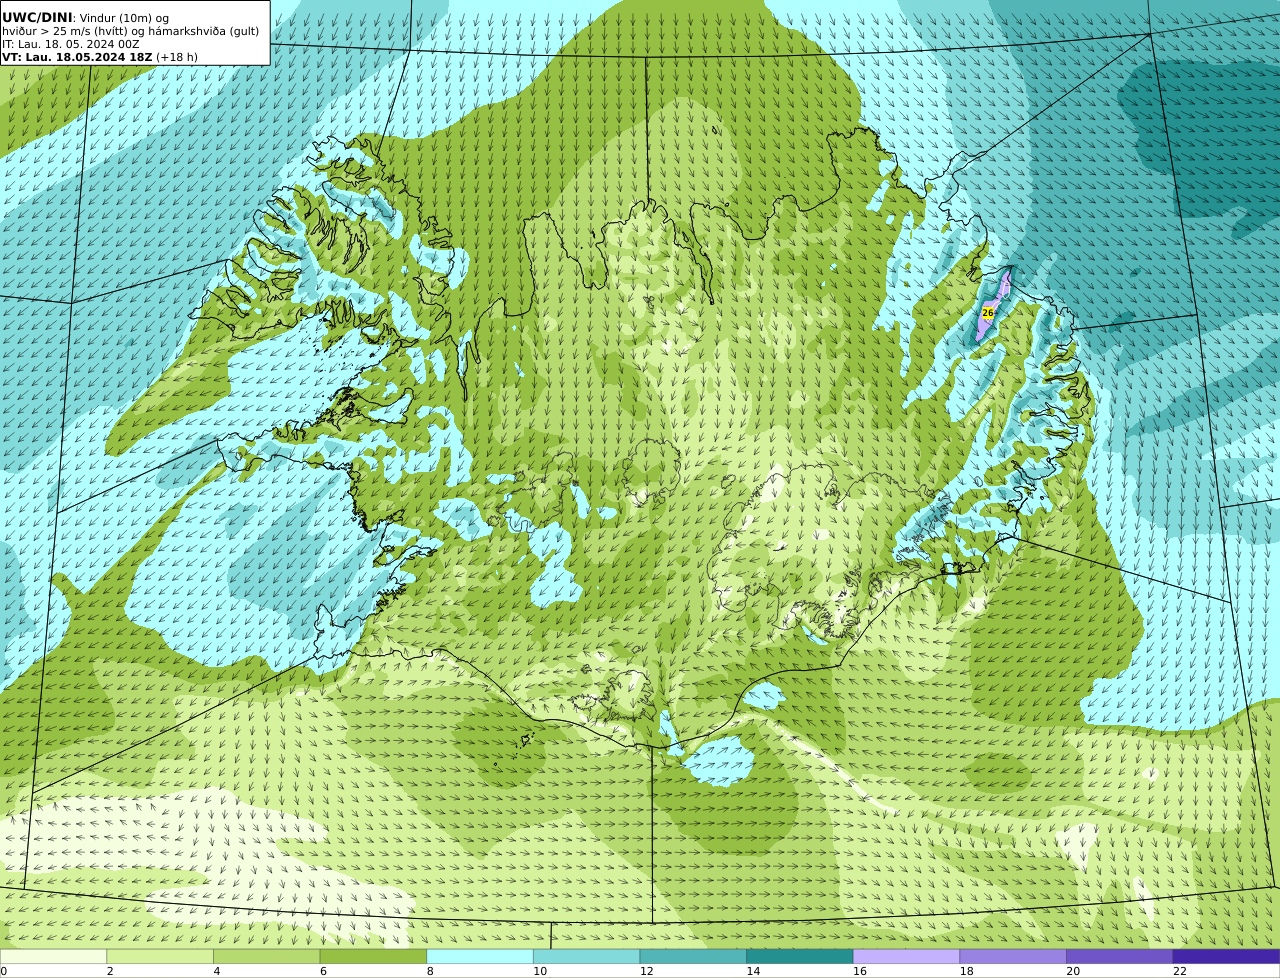Click the "UWC/DINI" title text
The height and width of the screenshot is (978, 1280).
pos(37,17)
